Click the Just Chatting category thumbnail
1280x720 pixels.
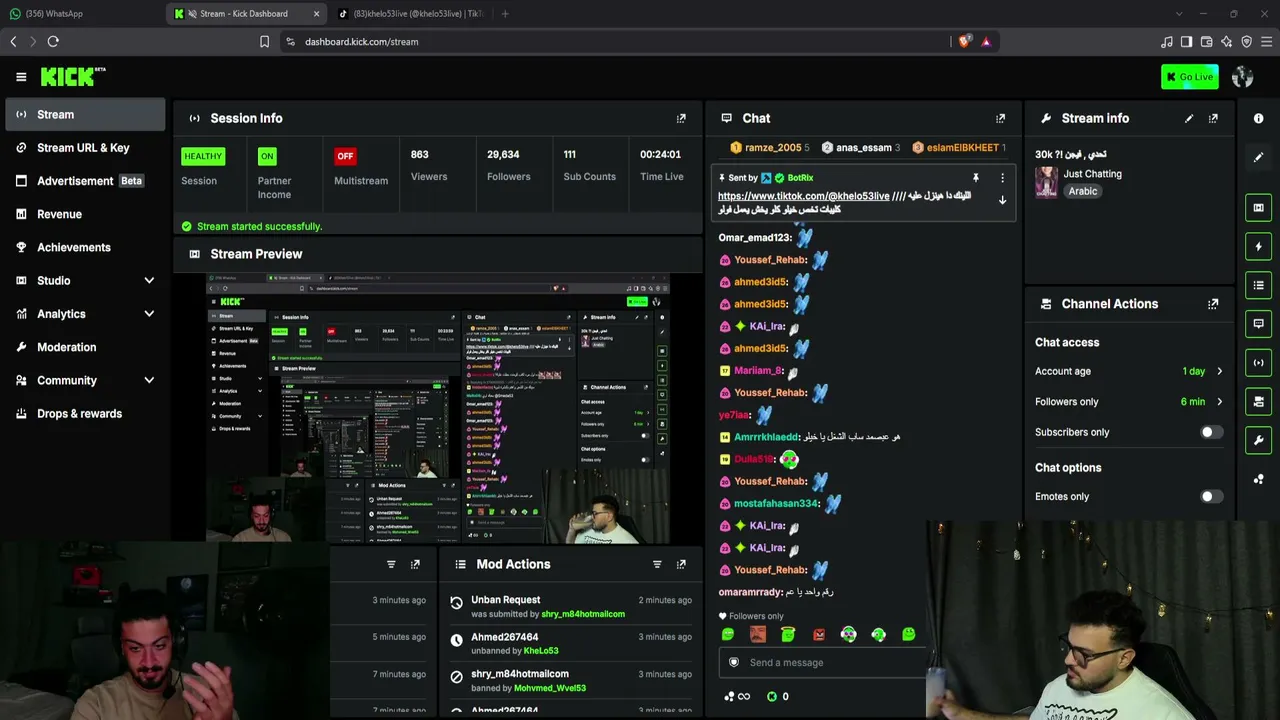coord(1046,182)
